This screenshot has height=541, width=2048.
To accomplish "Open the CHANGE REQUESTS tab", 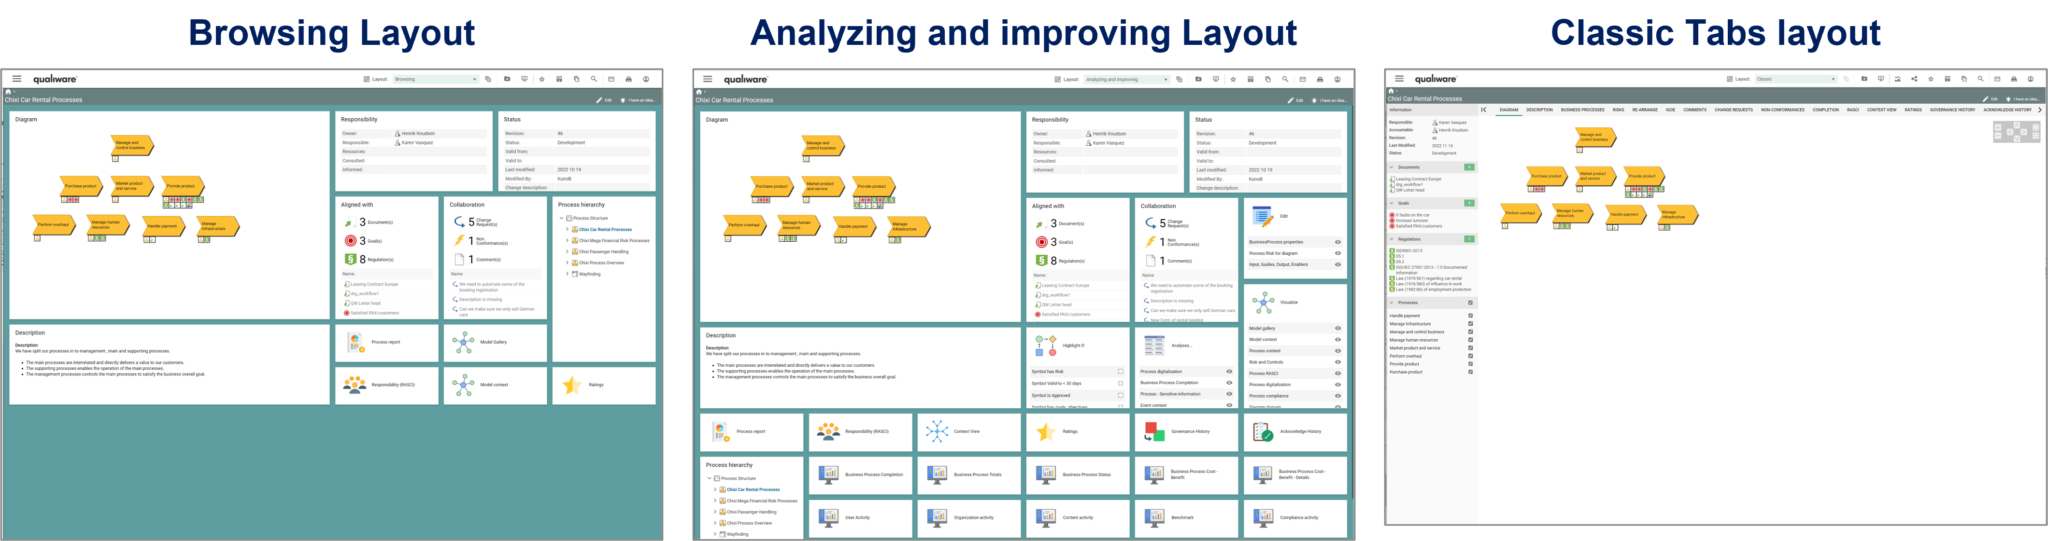I will 1733,110.
